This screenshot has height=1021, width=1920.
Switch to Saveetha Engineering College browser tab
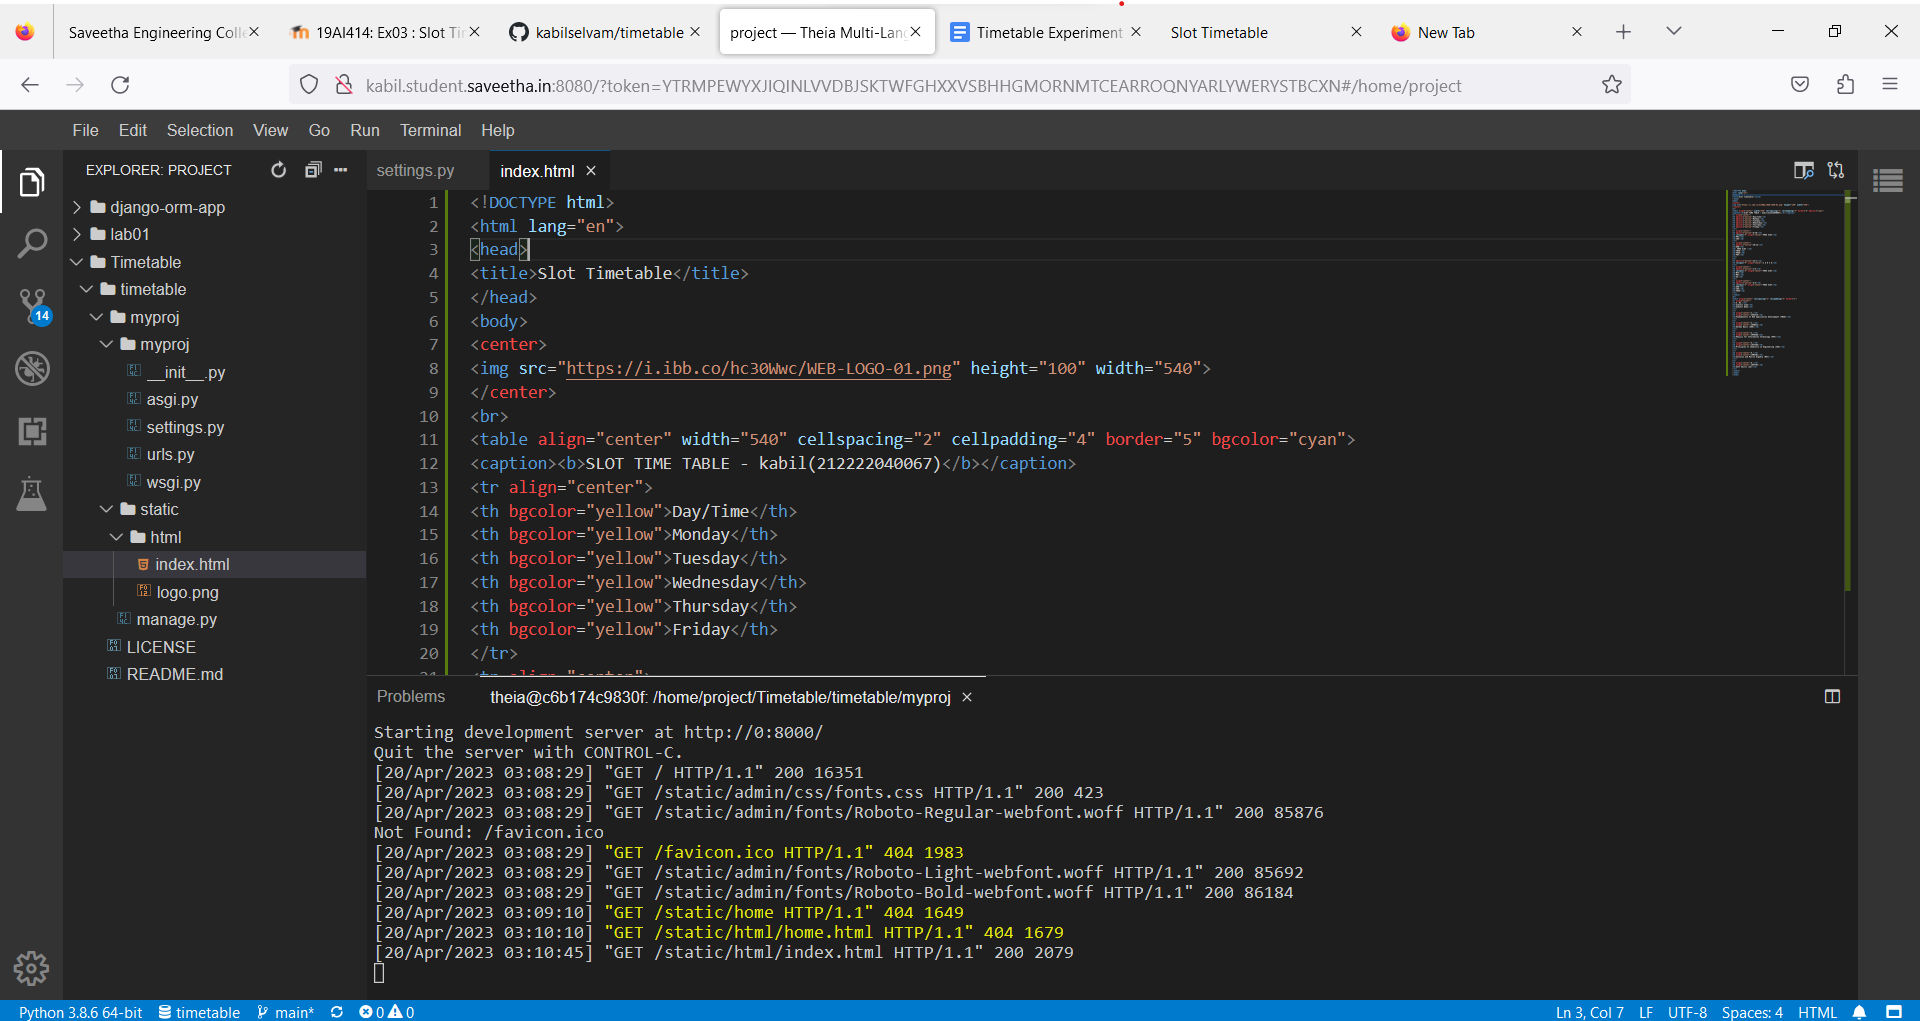156,32
